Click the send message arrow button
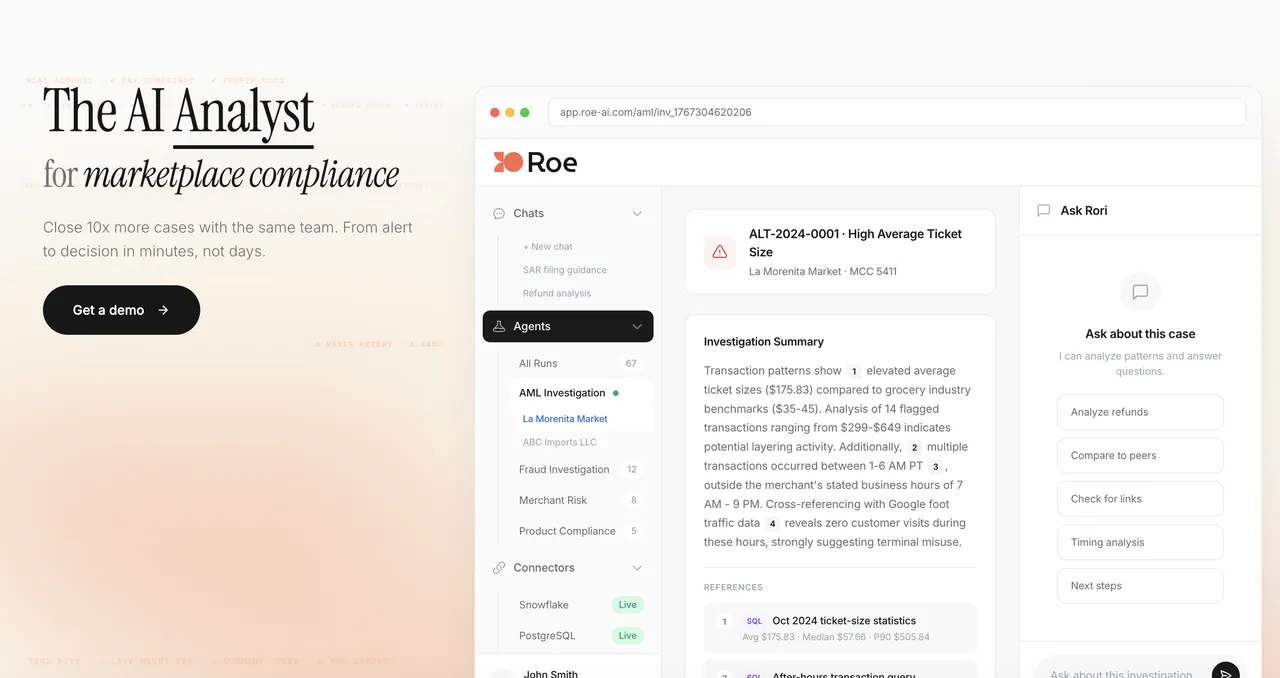 click(1226, 672)
